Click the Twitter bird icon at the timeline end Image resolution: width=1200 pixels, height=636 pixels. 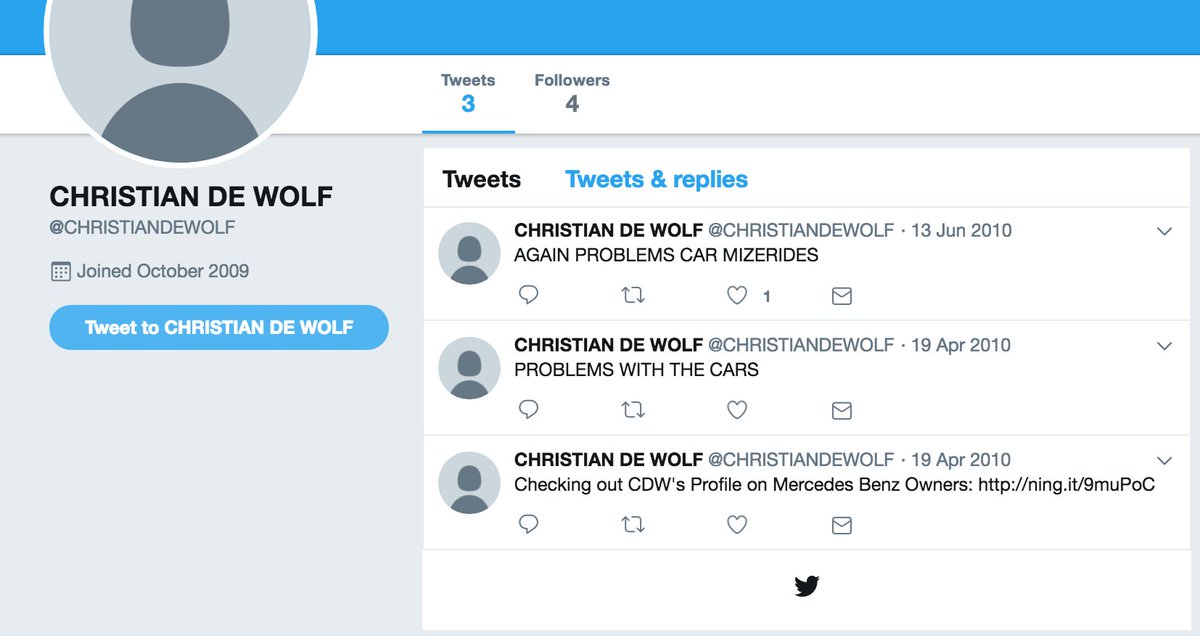coord(807,586)
